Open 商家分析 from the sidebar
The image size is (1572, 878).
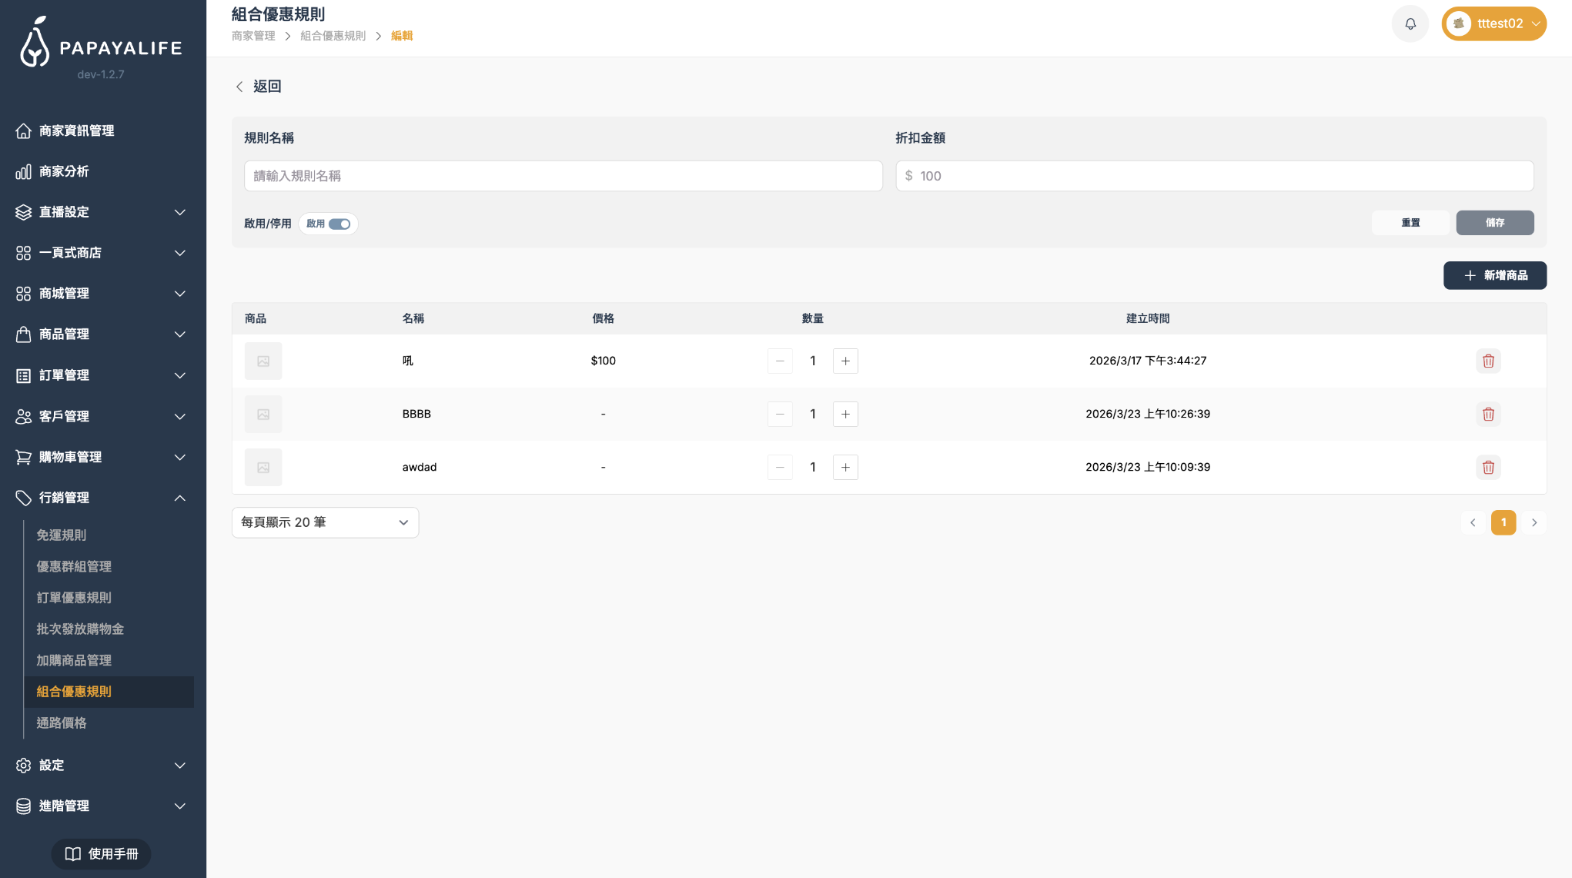[64, 172]
